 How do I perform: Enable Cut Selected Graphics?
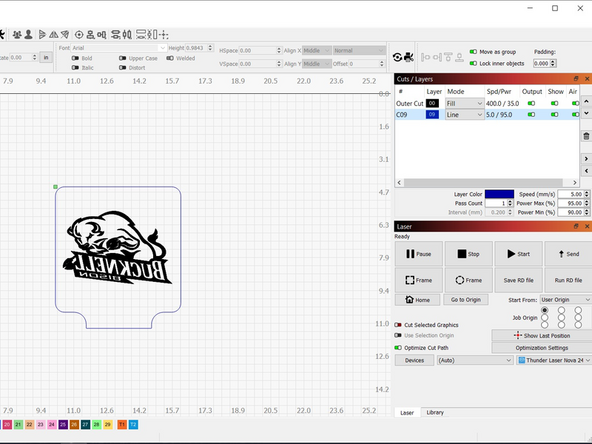point(398,325)
